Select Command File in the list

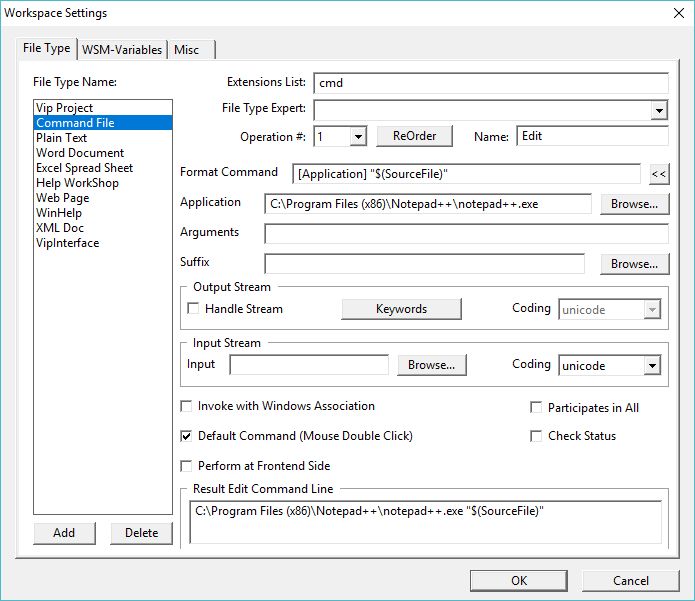point(103,123)
